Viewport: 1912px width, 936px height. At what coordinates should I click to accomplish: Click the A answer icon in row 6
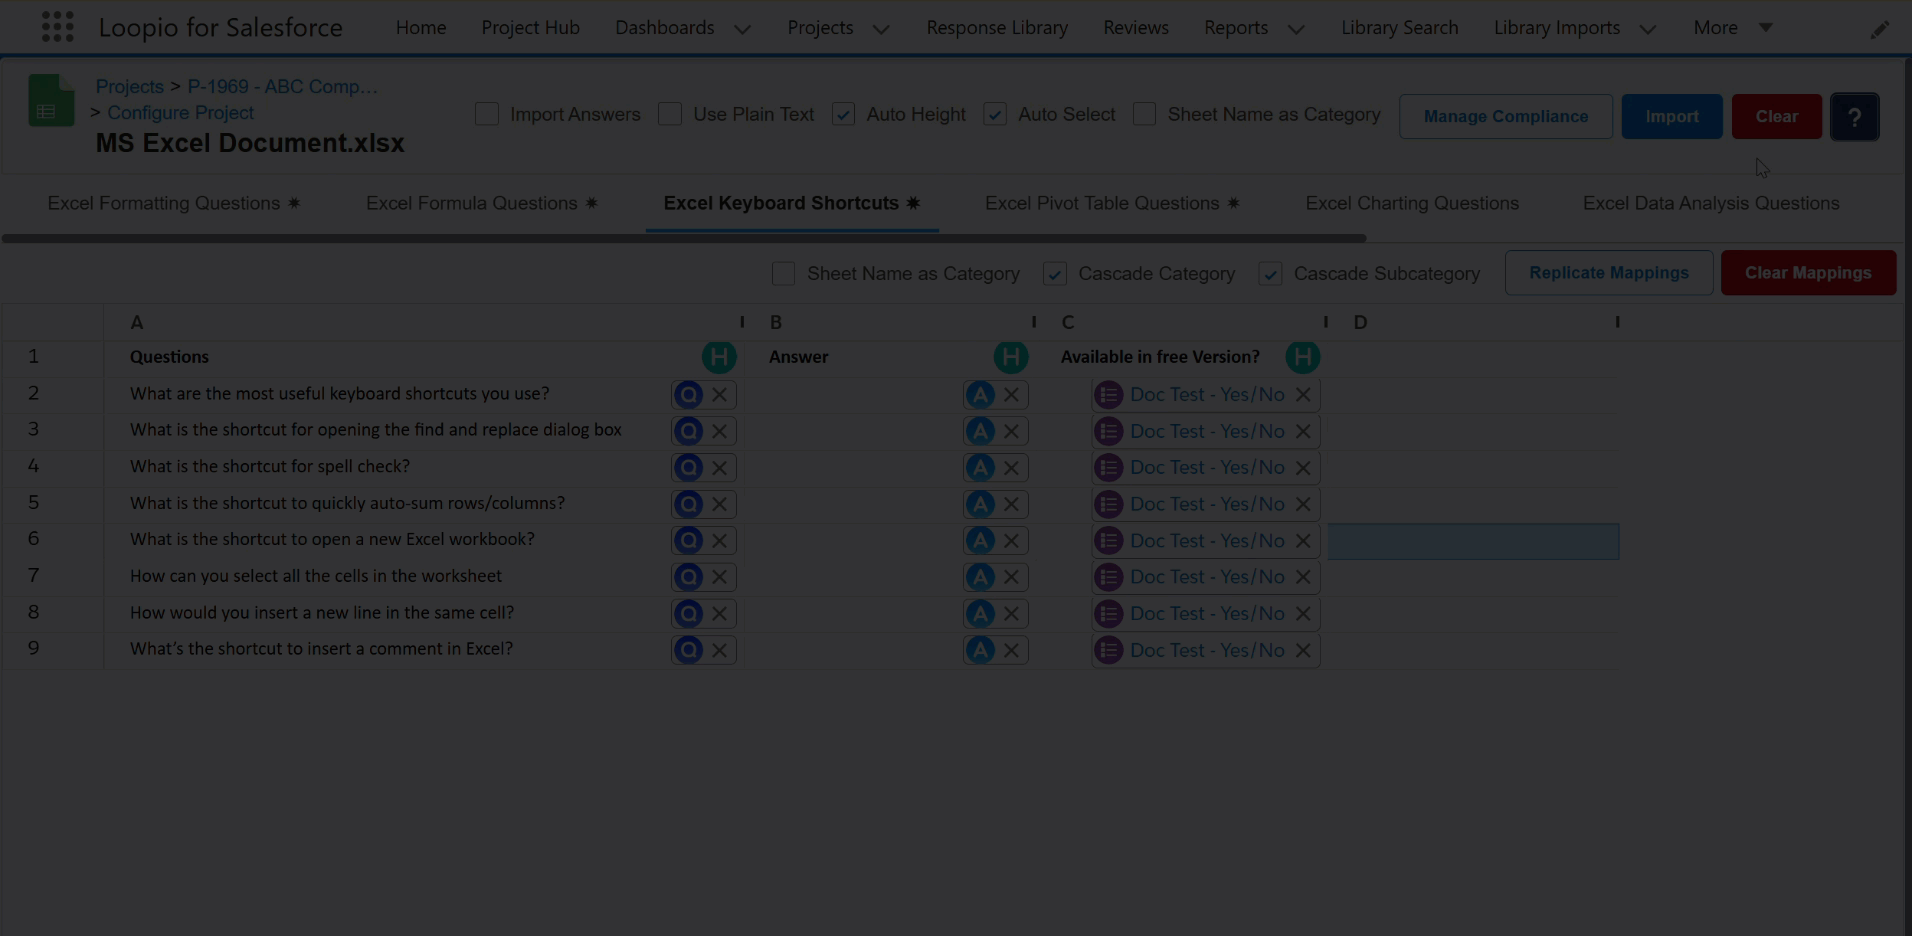coord(980,540)
